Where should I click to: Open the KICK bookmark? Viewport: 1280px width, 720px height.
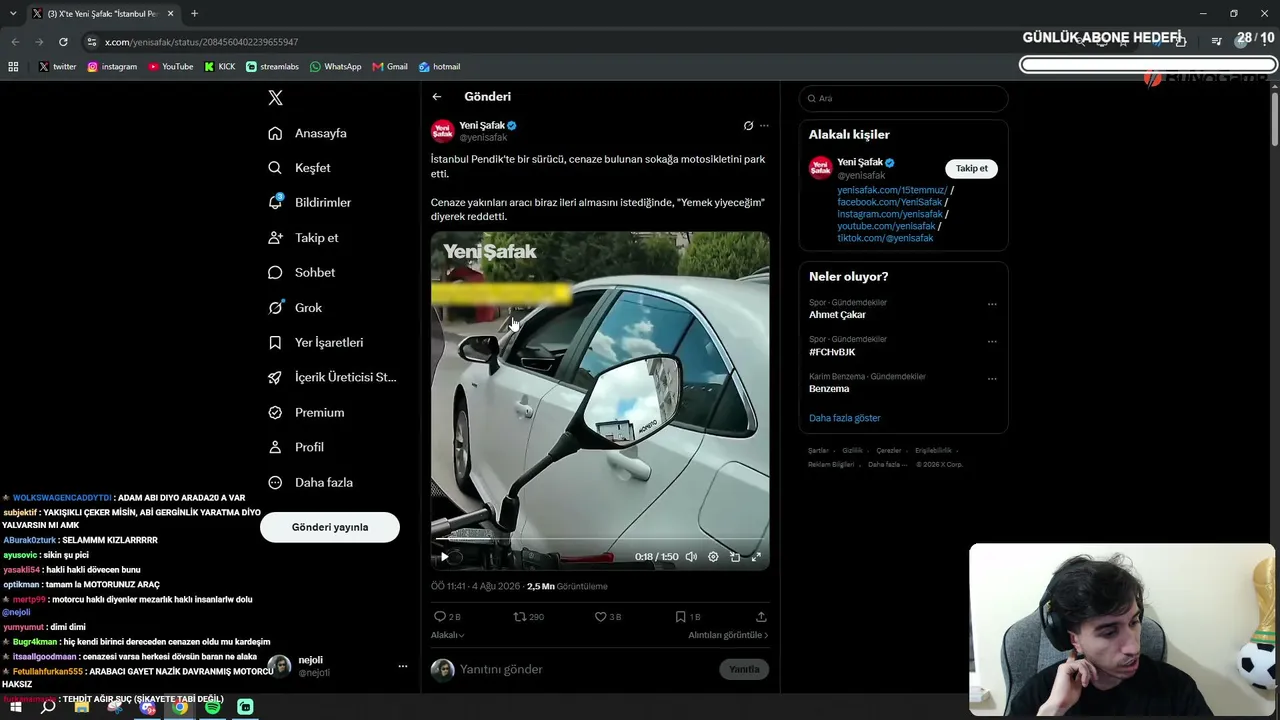220,67
